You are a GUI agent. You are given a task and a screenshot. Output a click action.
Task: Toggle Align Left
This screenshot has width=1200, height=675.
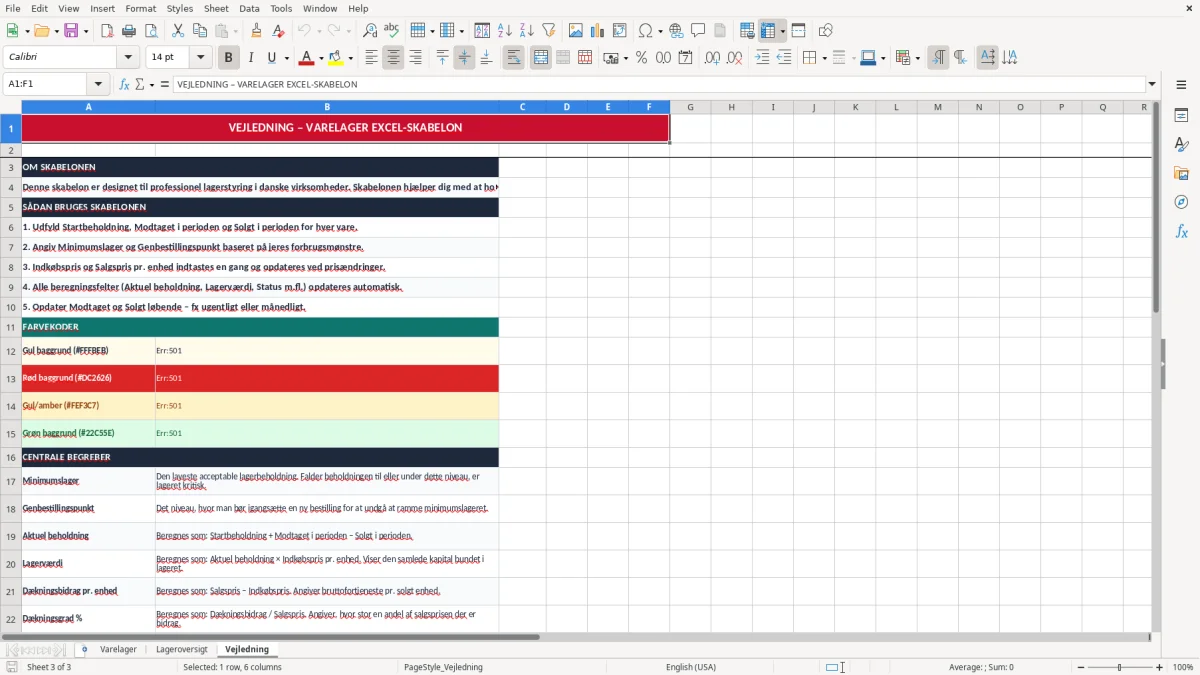[371, 58]
